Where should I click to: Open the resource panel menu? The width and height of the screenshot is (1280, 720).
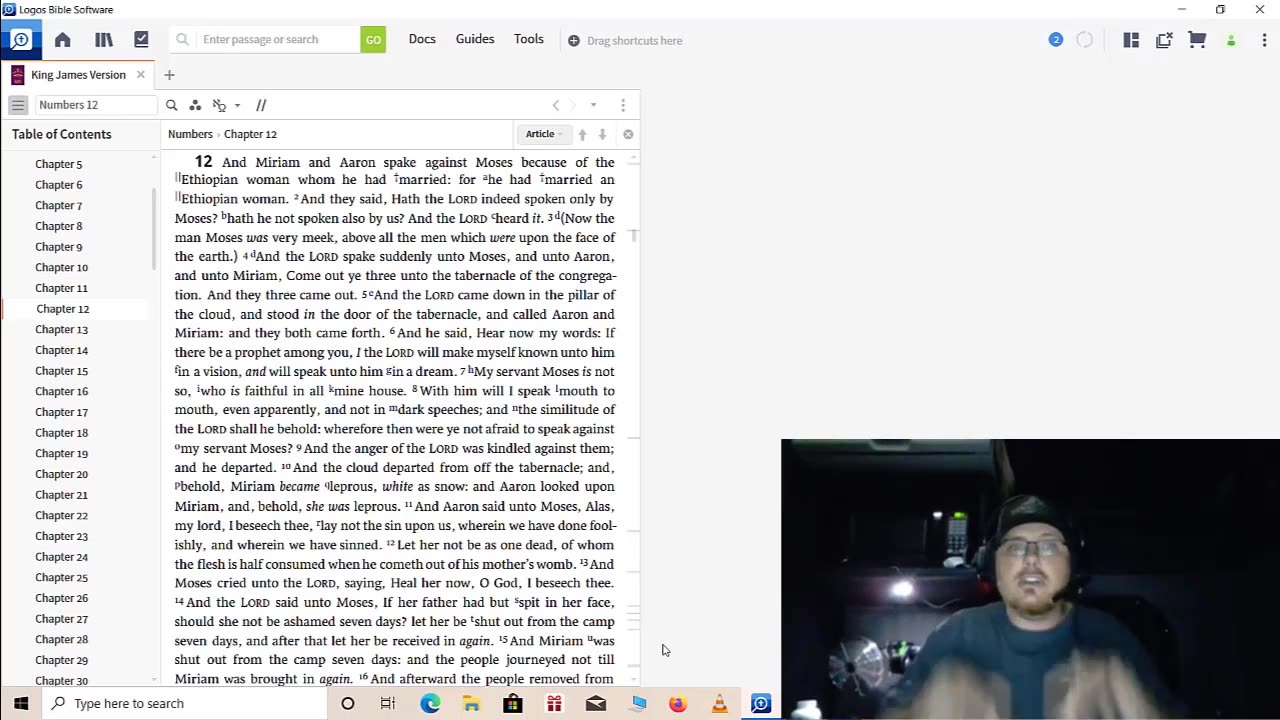point(623,105)
